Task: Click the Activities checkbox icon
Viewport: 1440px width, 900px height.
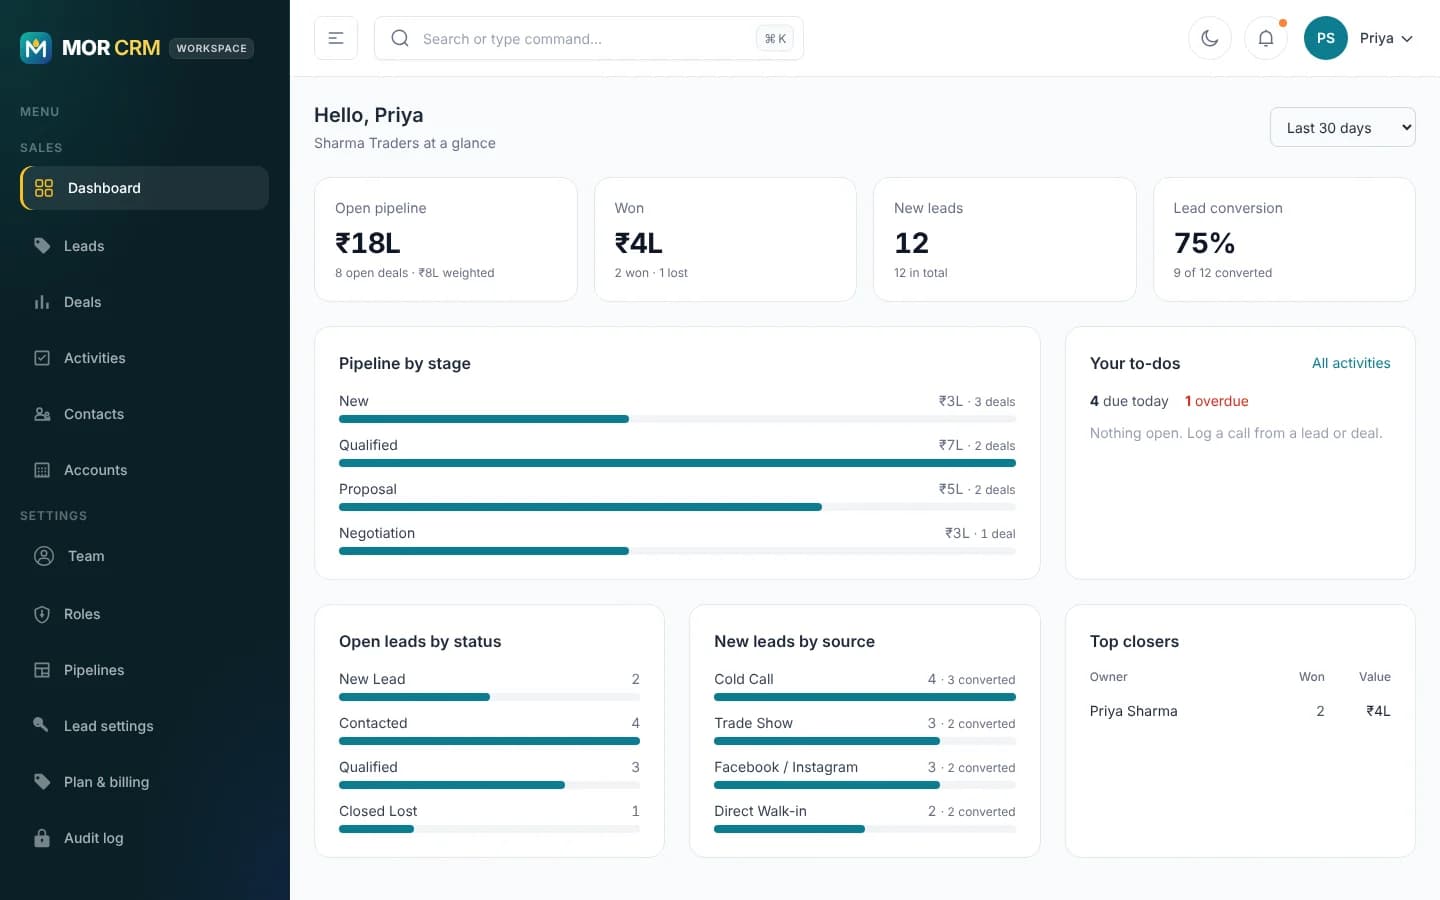Action: pyautogui.click(x=42, y=358)
